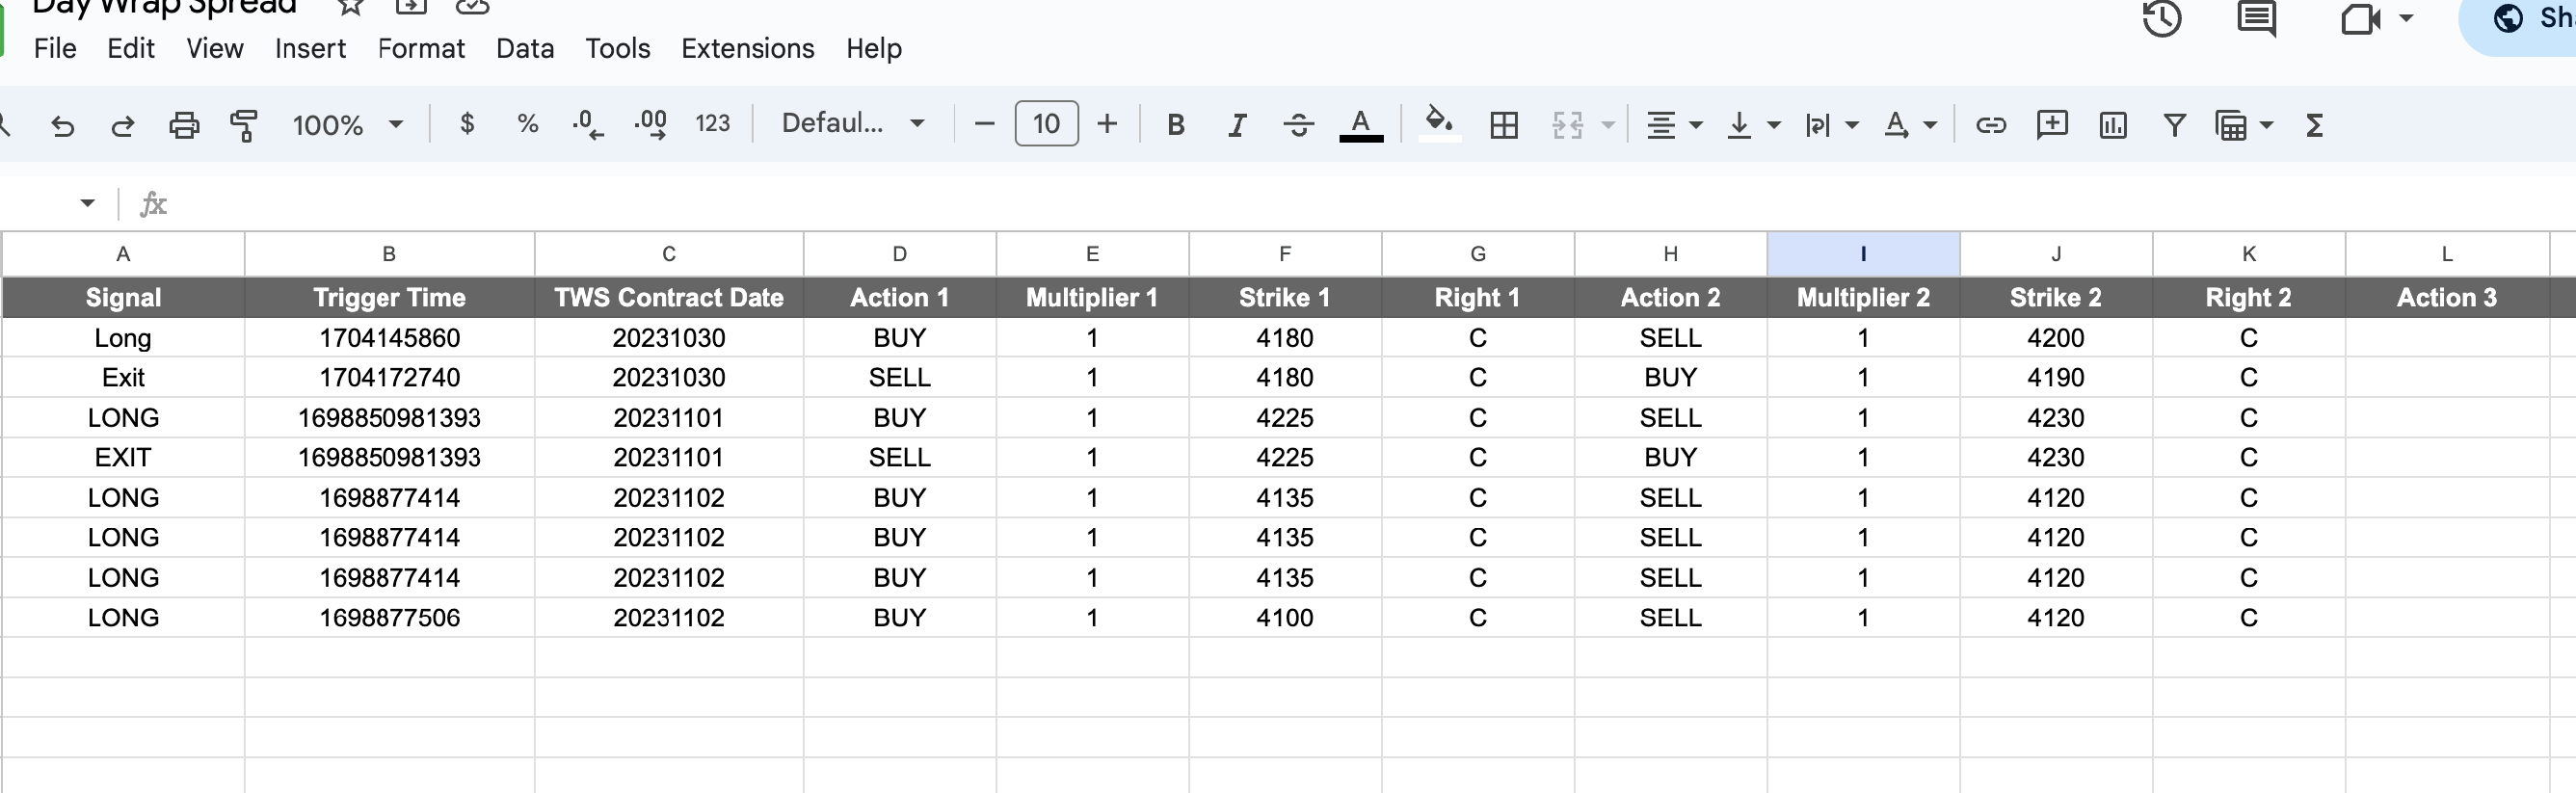Click the Undo icon

coord(63,125)
